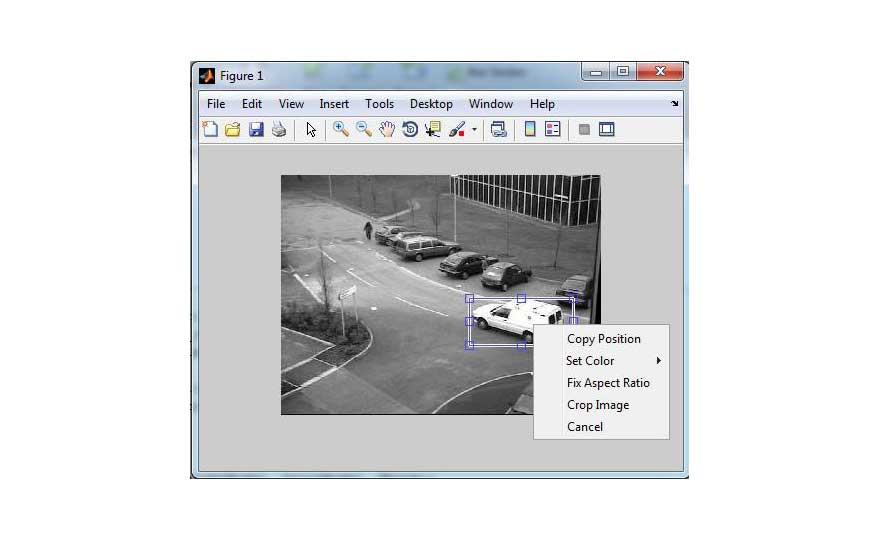This screenshot has height=540, width=880.
Task: Activate the Zoom In magnifier tool
Action: [x=341, y=129]
